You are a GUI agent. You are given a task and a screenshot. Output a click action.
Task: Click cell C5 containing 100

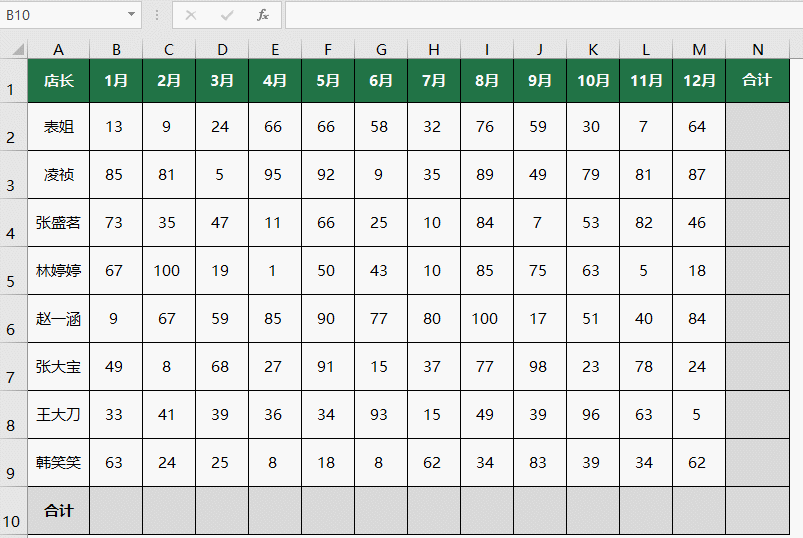point(169,271)
